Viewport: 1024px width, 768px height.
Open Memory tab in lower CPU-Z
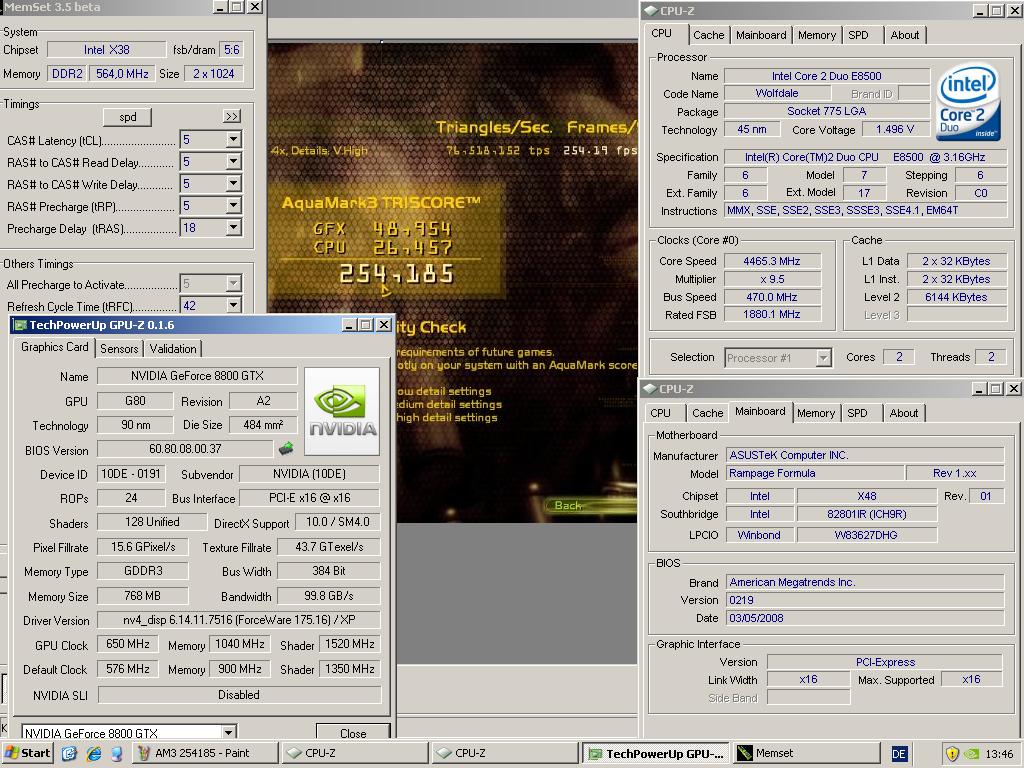click(816, 413)
